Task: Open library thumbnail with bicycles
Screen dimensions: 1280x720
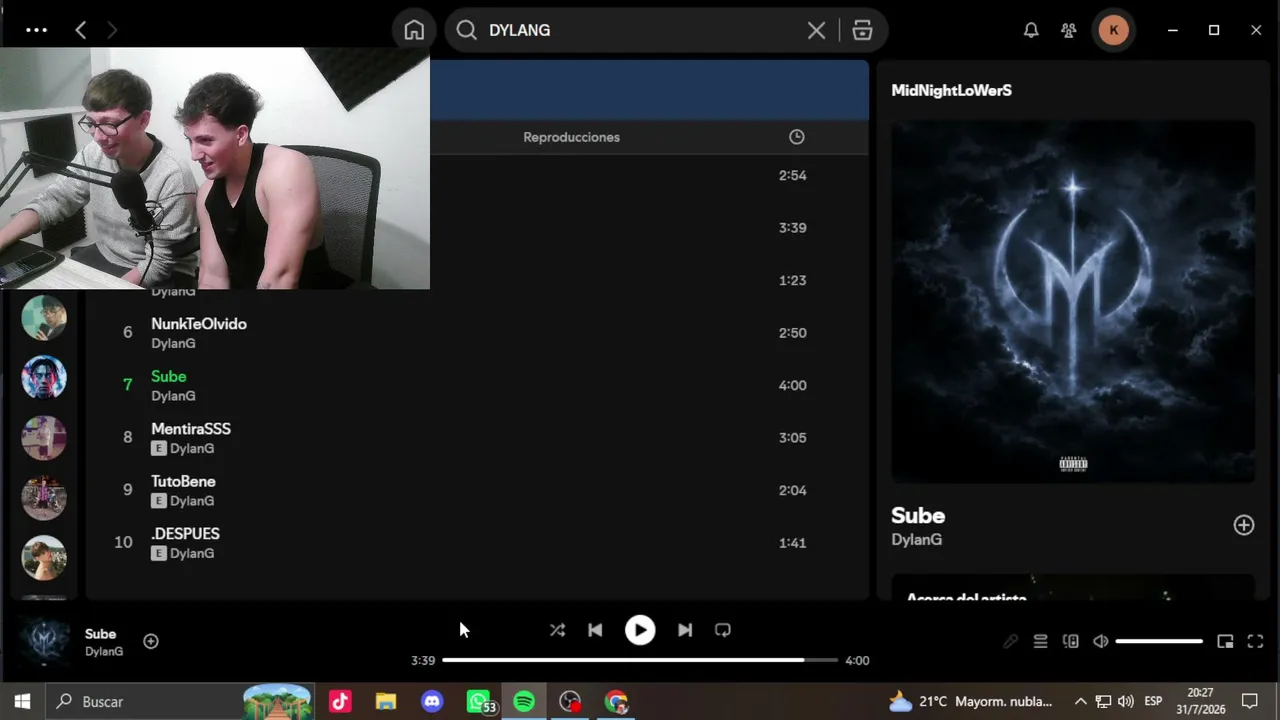Action: [44, 498]
